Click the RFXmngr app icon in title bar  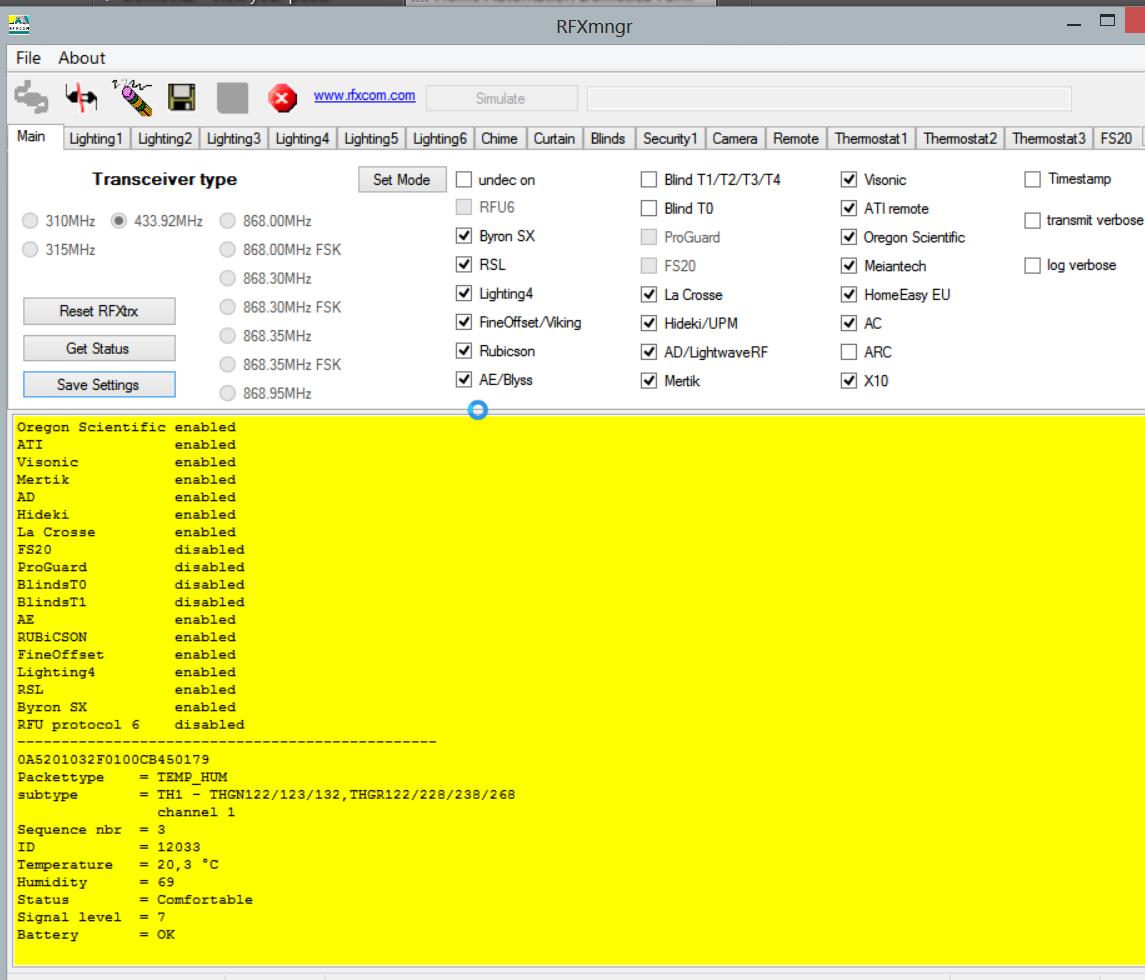(x=19, y=26)
